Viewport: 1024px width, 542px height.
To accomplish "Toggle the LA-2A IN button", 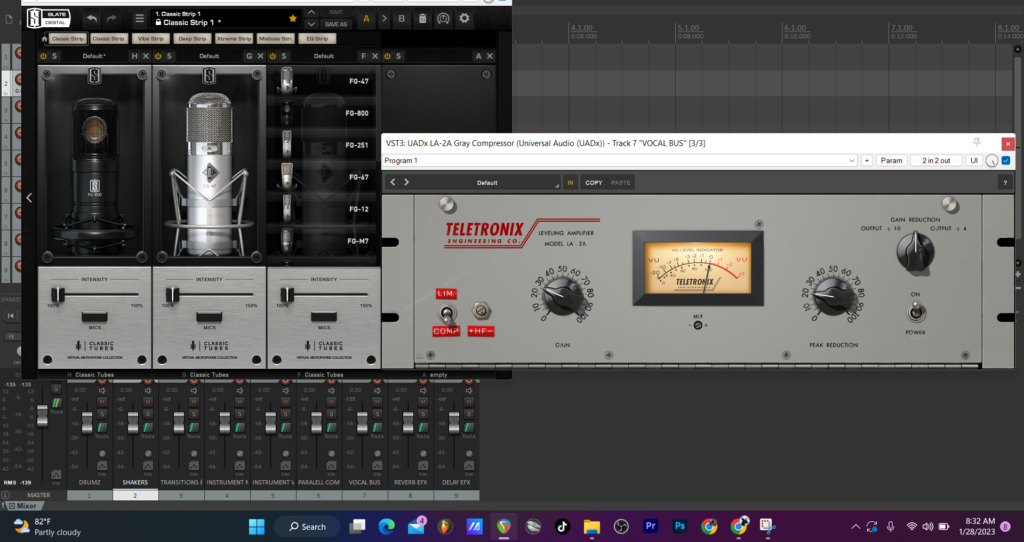I will point(570,183).
